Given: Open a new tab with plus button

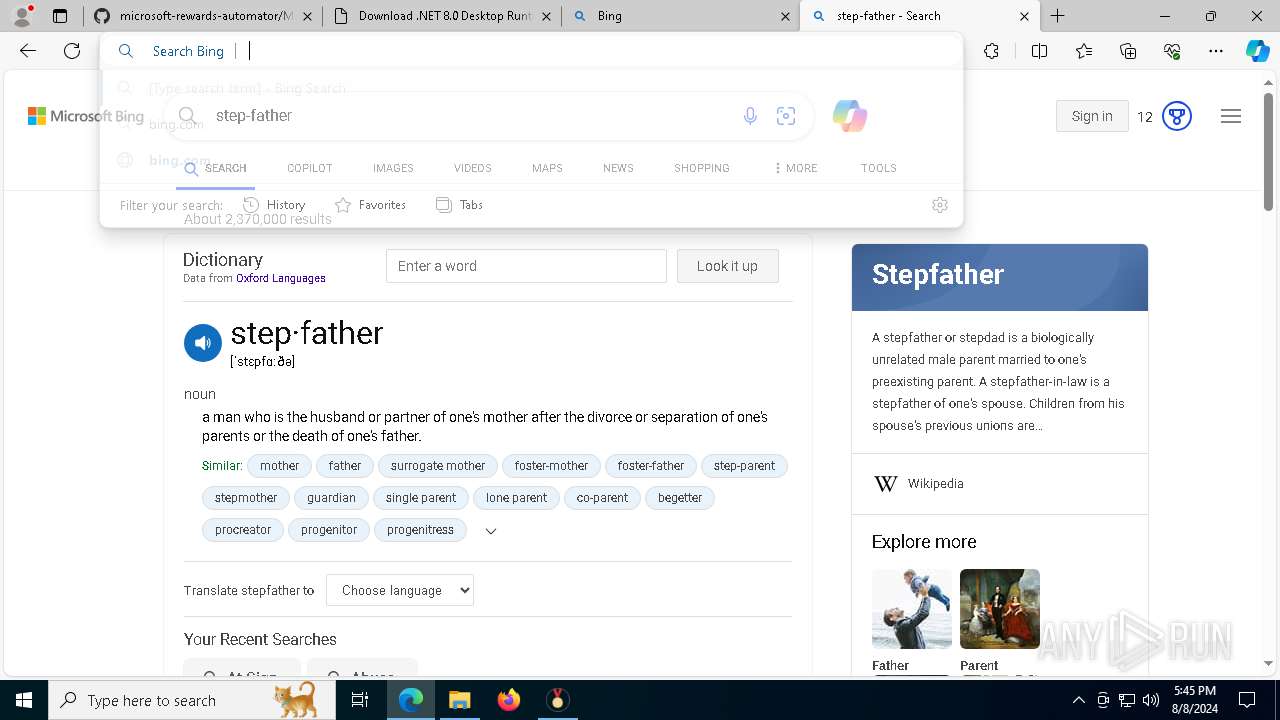Looking at the screenshot, I should pos(1057,16).
